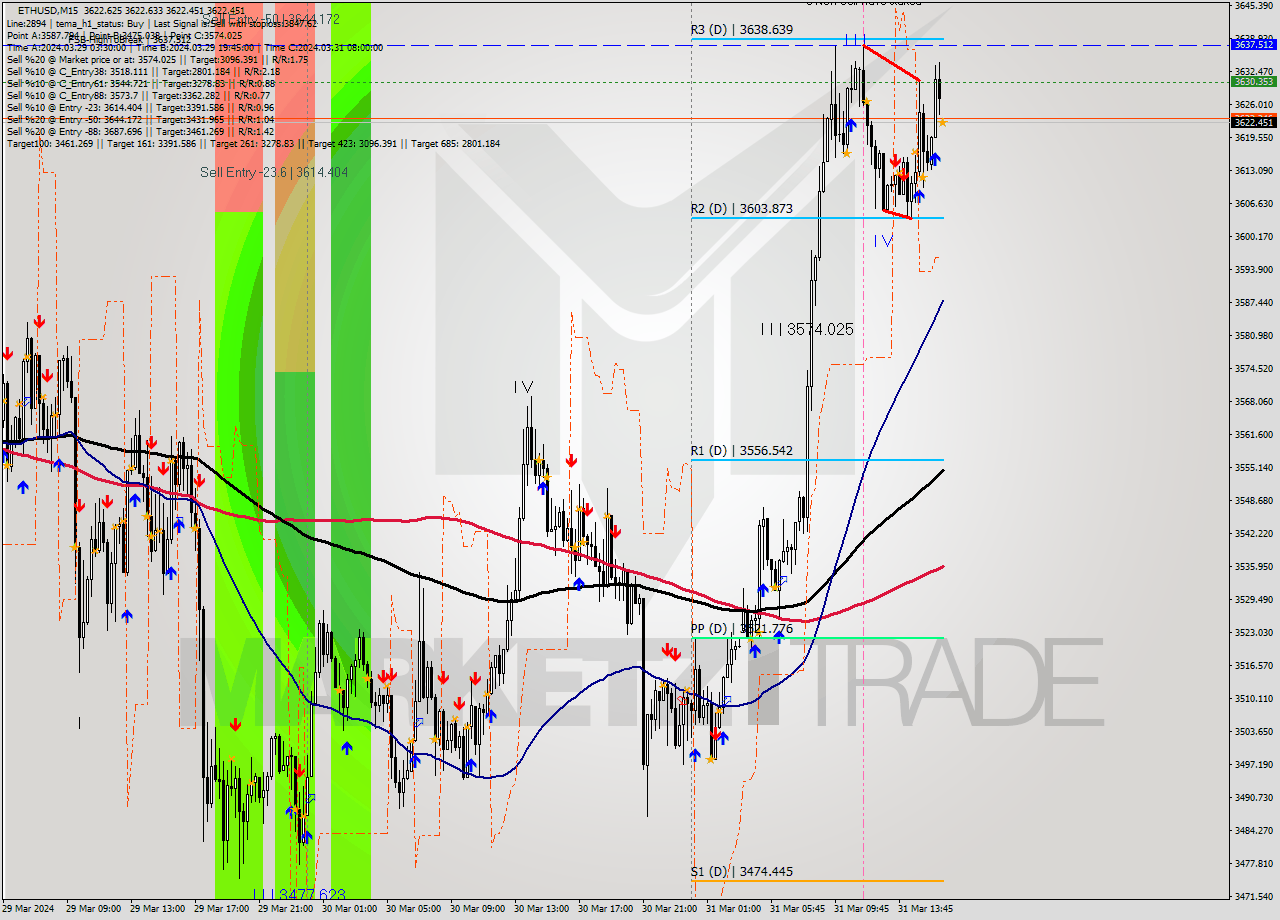
Task: Click the '29 Mar 17:00' time label
Action: coord(222,909)
